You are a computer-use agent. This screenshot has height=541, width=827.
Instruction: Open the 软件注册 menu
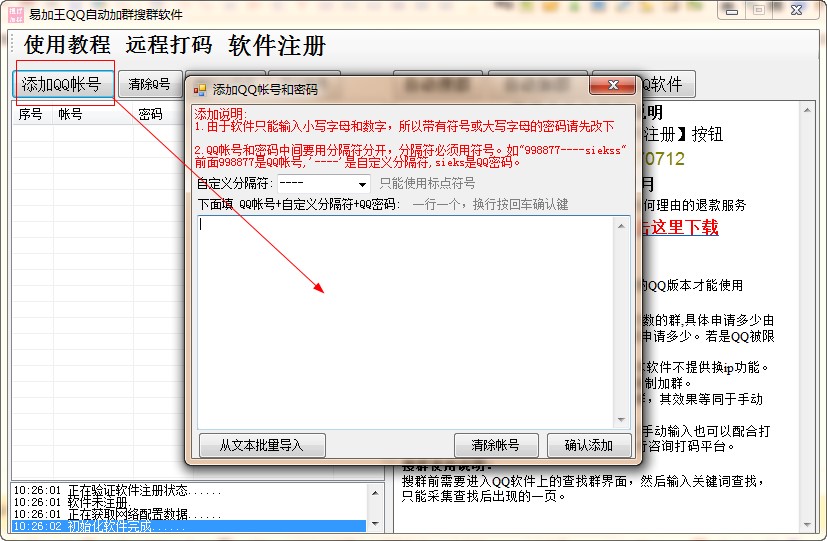(277, 45)
